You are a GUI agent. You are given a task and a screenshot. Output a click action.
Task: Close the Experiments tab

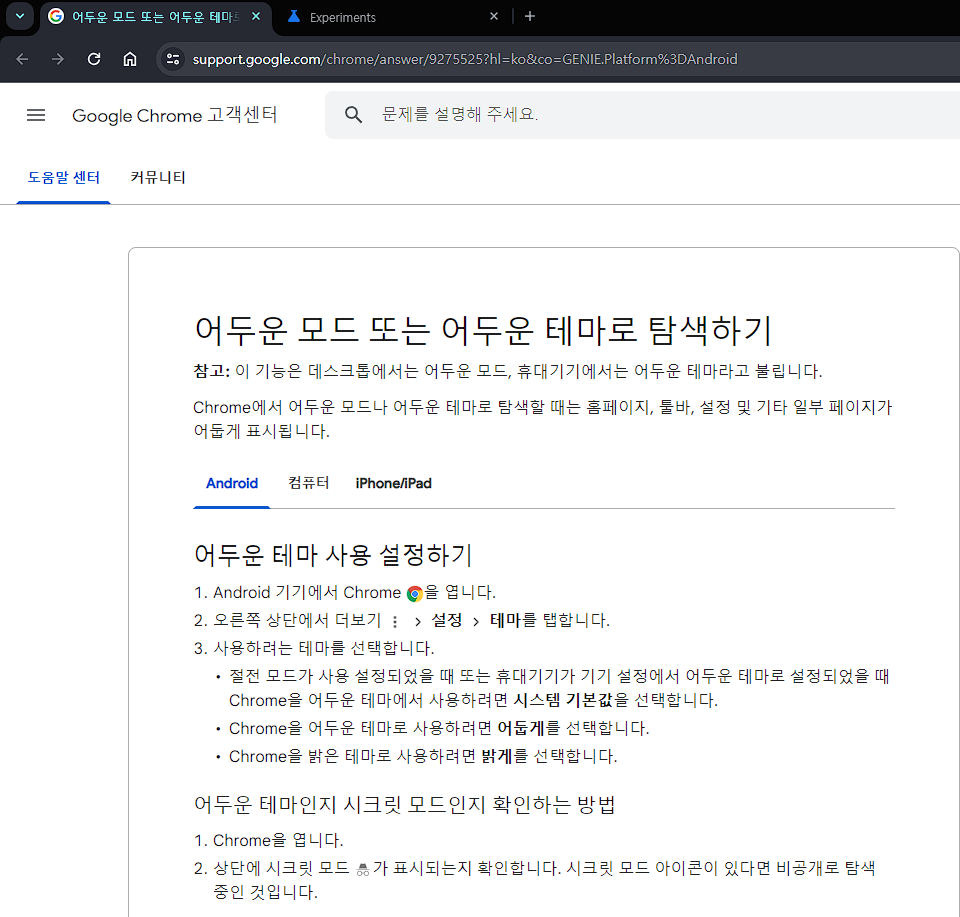[494, 17]
